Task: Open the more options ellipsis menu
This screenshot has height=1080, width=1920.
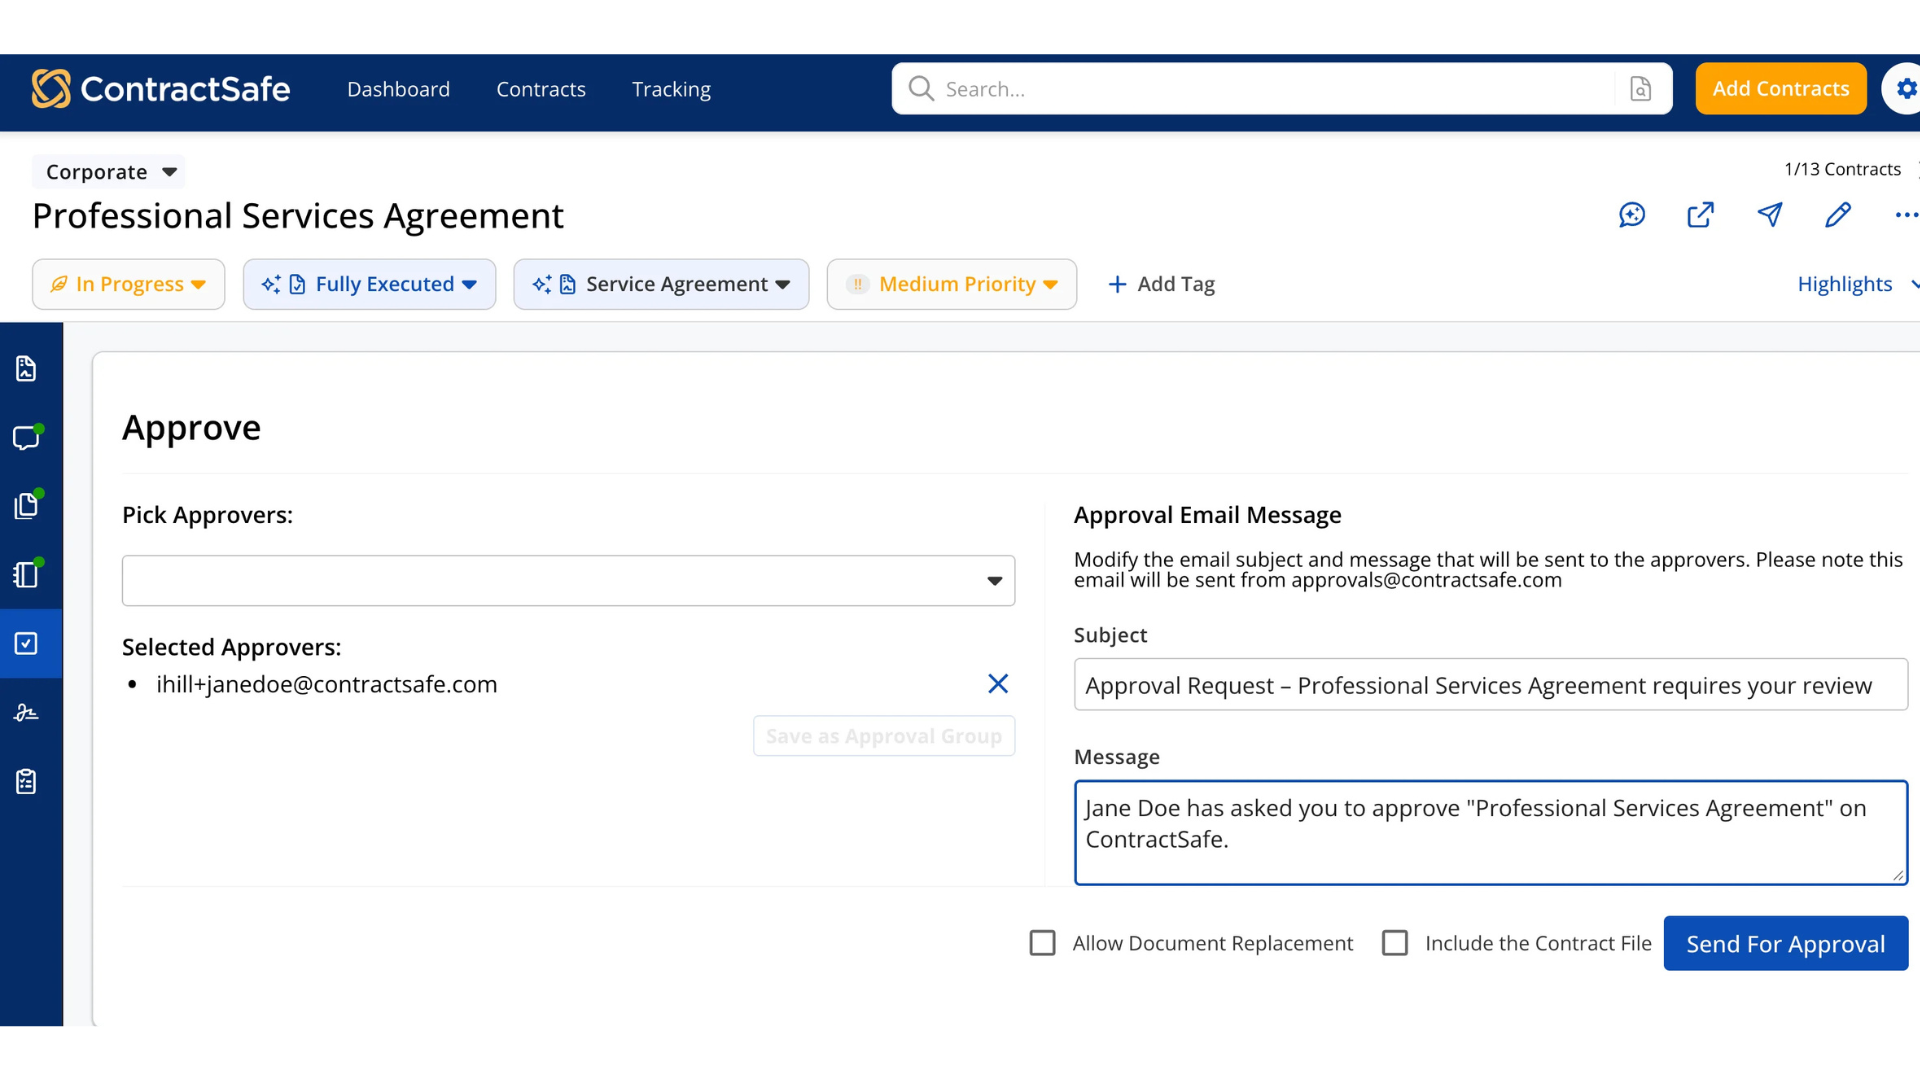Action: (x=1906, y=215)
